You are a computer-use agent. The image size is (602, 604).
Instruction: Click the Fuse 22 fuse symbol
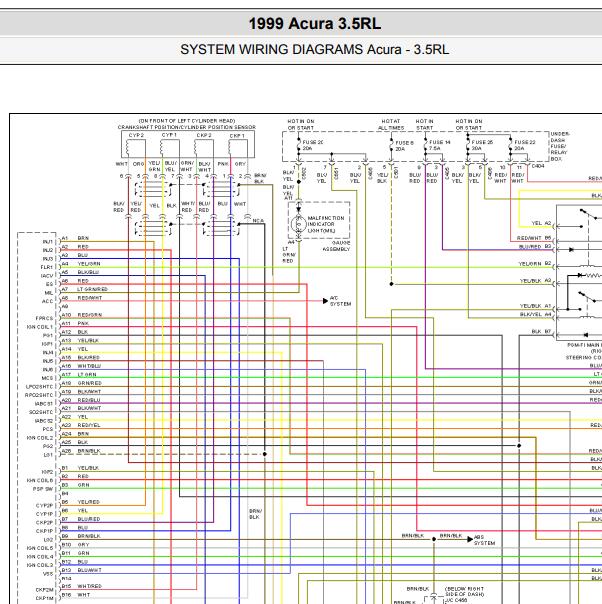pos(511,145)
